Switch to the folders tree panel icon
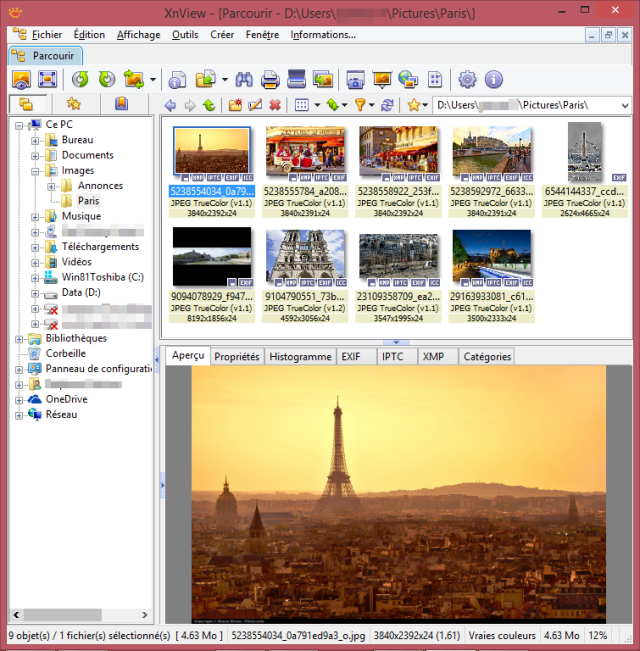This screenshot has height=651, width=640. pyautogui.click(x=27, y=105)
